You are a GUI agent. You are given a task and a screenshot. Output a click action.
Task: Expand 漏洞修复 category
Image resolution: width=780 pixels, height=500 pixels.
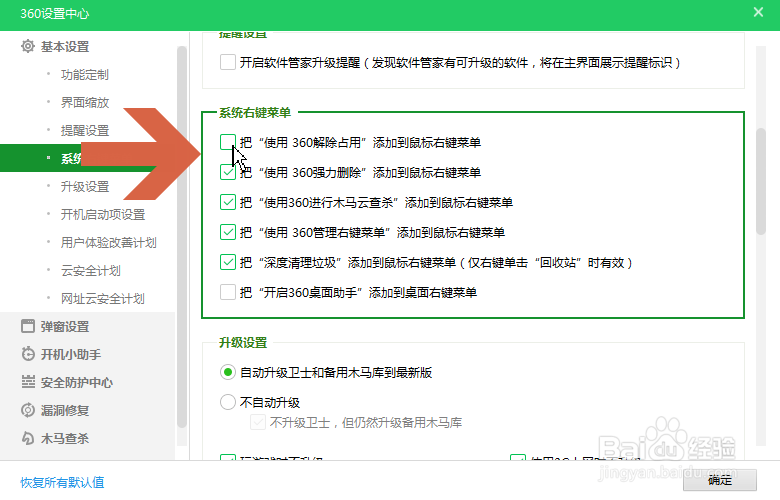click(65, 410)
